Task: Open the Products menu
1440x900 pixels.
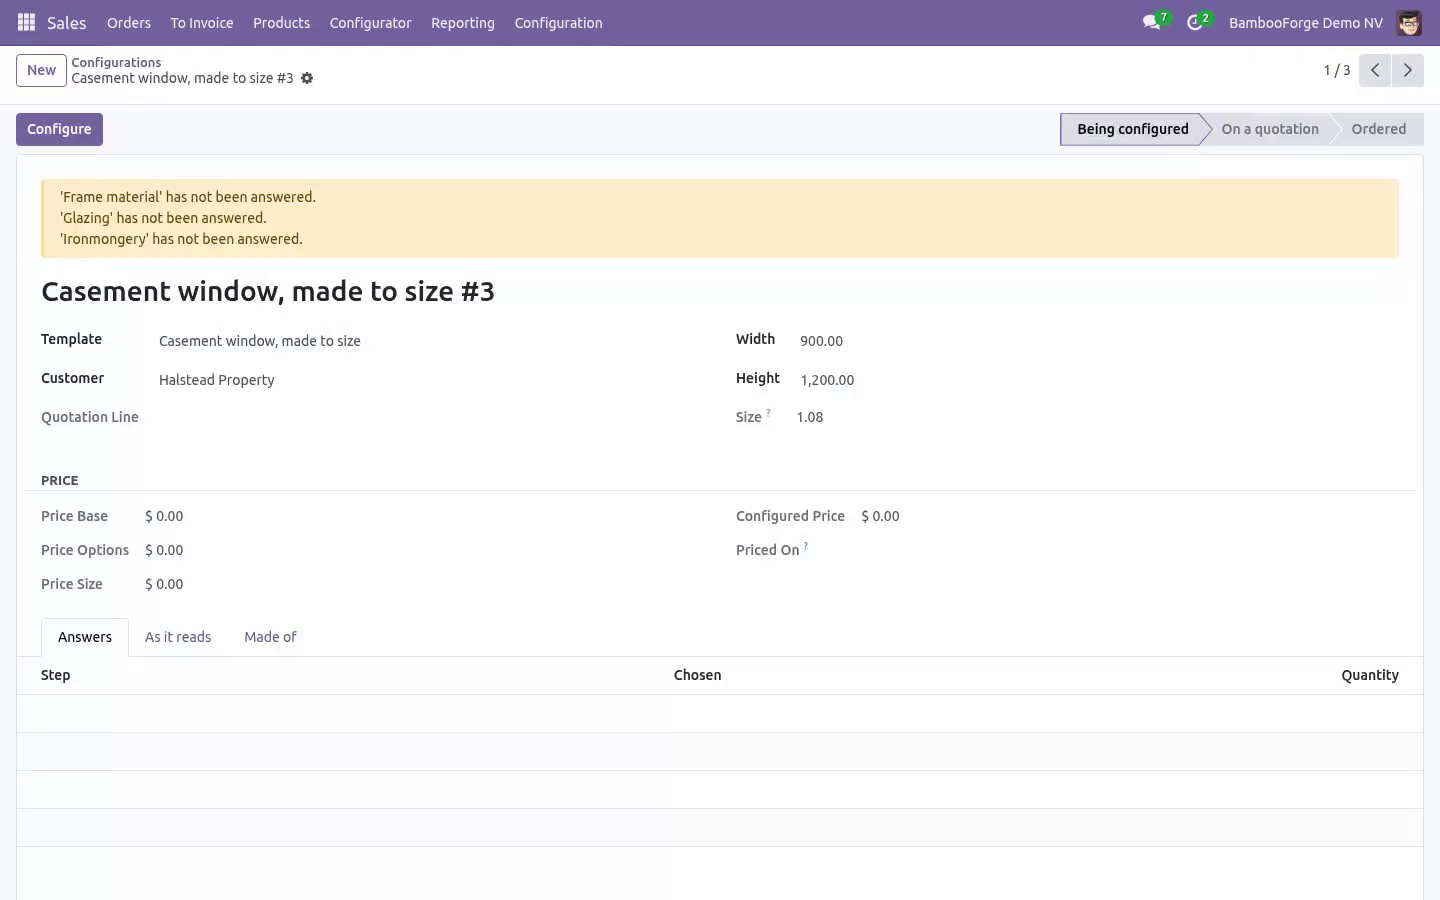Action: click(x=281, y=22)
